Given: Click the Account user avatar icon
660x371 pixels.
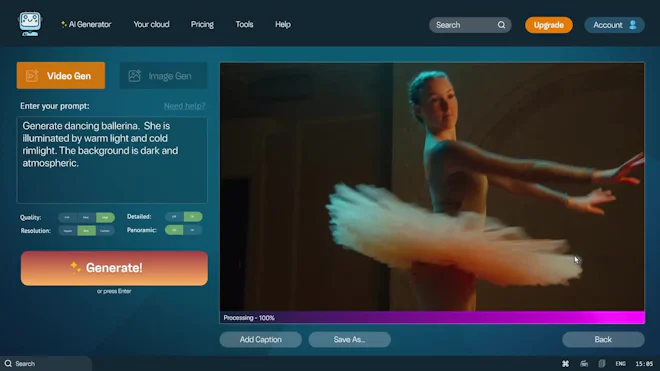Looking at the screenshot, I should click(632, 25).
